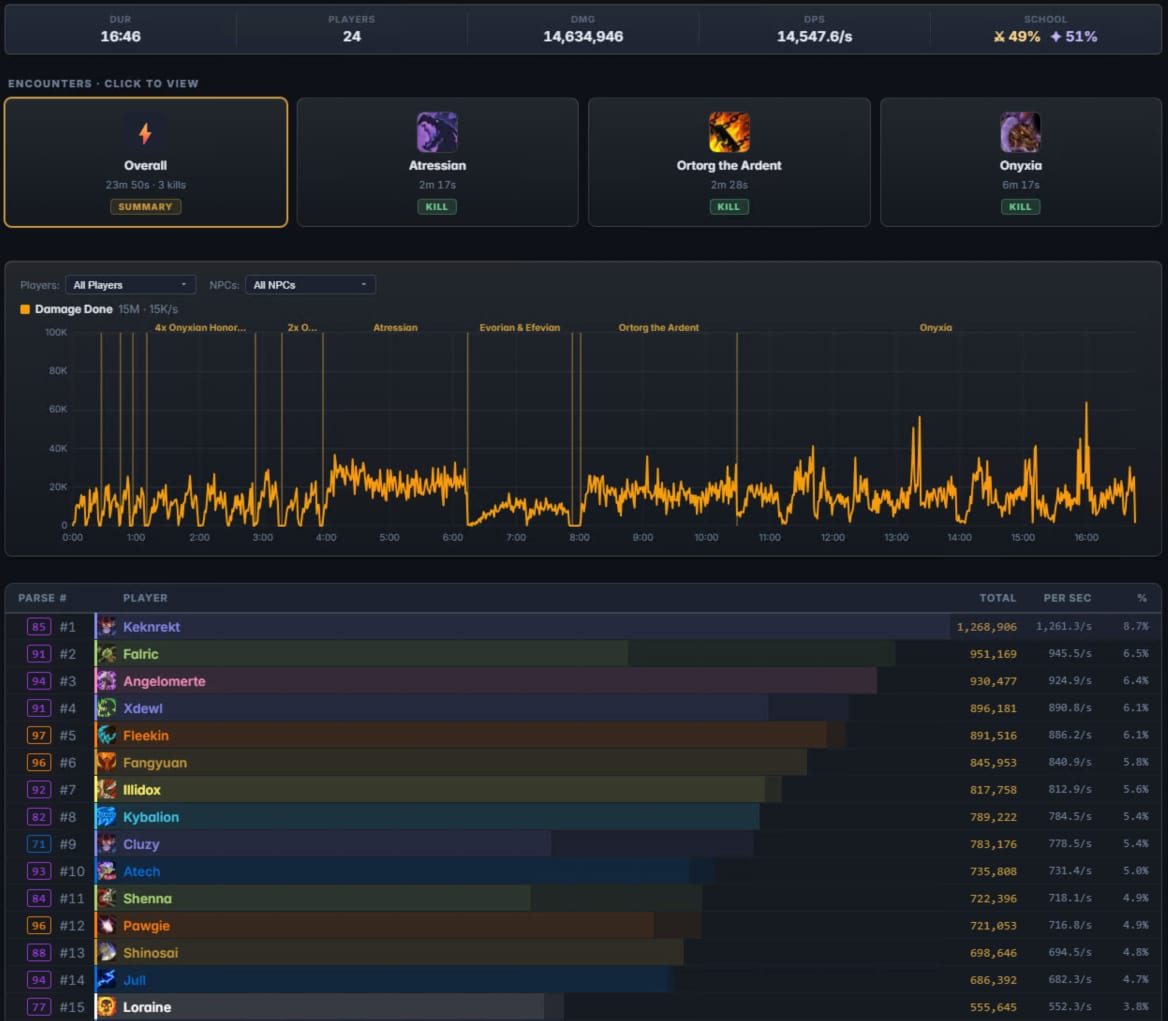Select the Overall lightning bolt icon

[145, 133]
